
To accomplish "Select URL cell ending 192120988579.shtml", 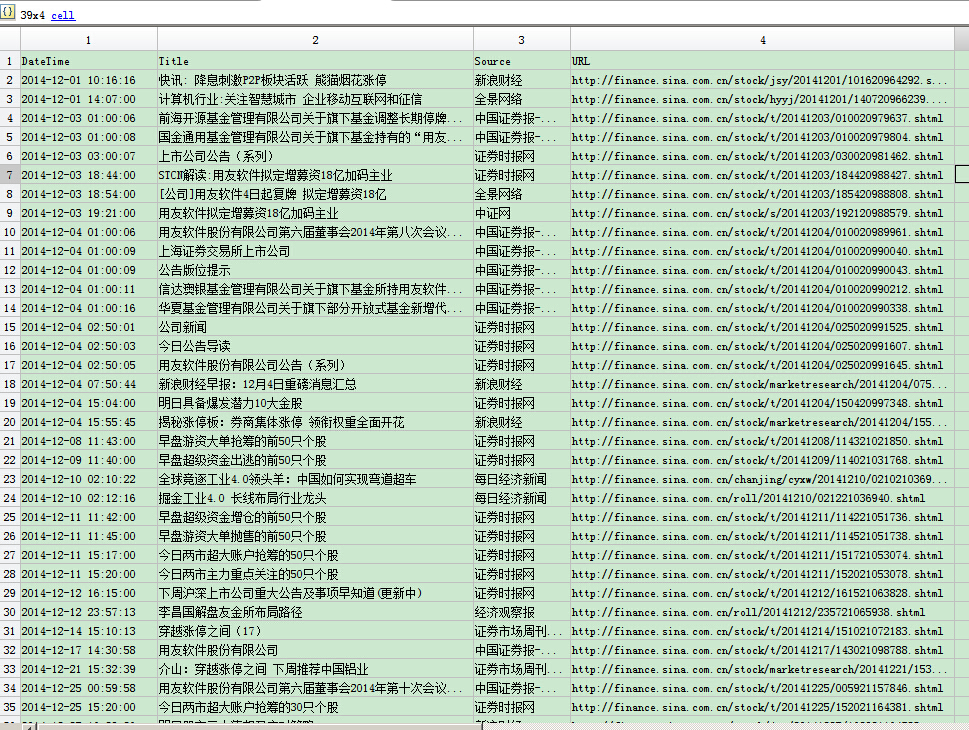I will coord(763,213).
